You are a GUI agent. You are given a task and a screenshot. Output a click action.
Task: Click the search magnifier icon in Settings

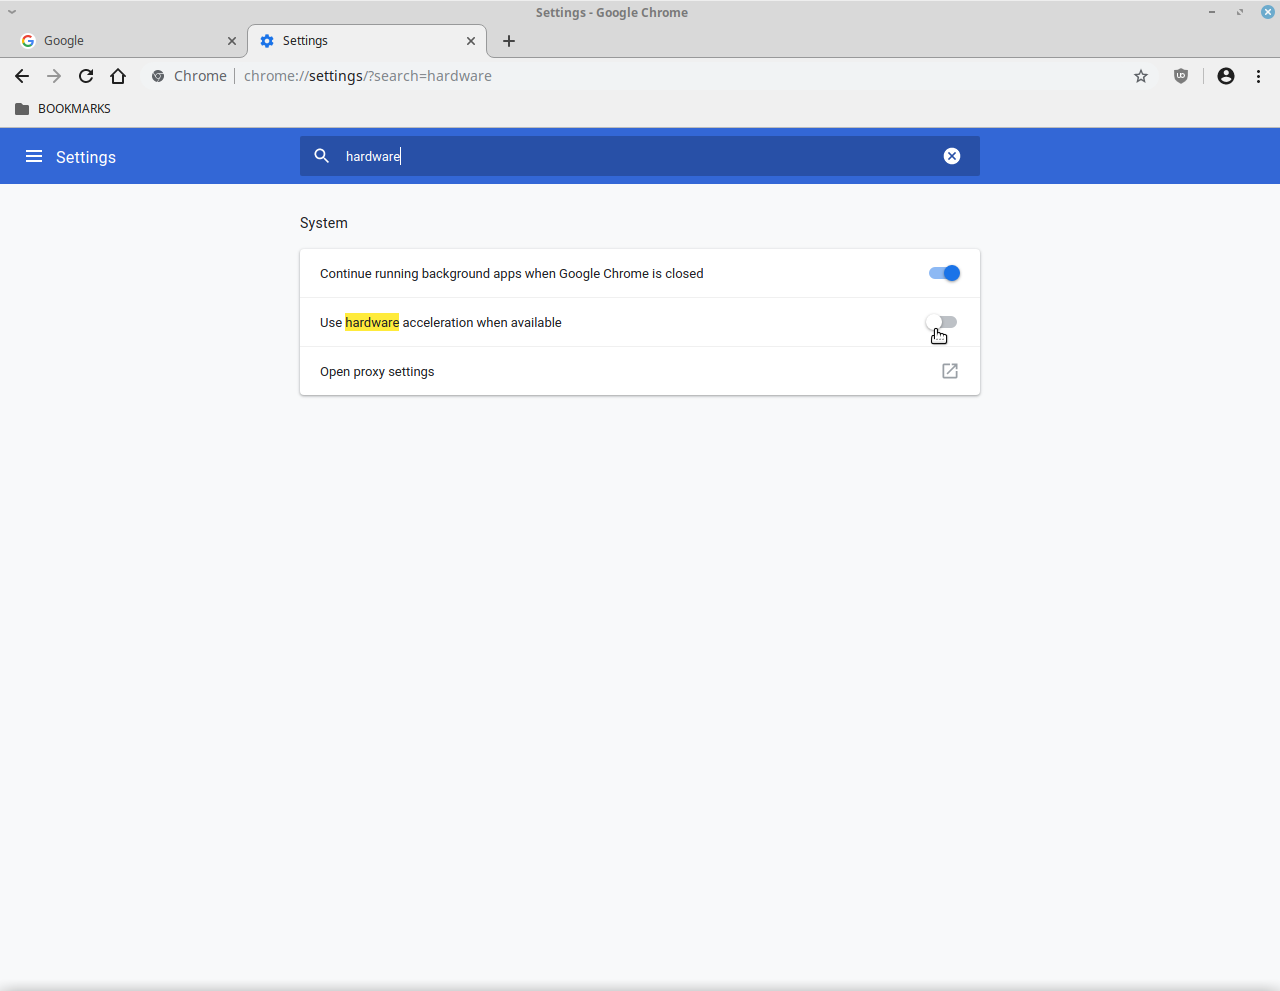(x=322, y=156)
